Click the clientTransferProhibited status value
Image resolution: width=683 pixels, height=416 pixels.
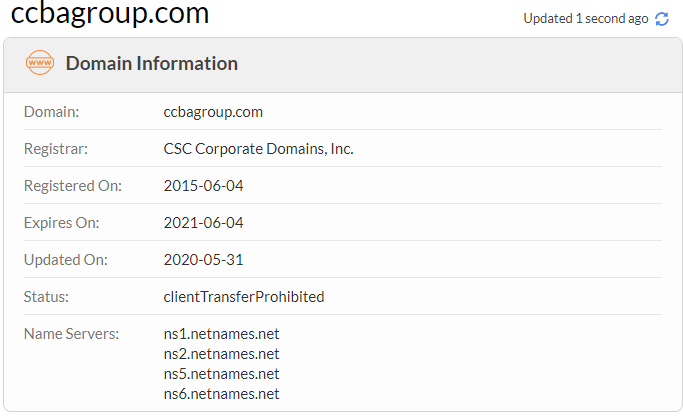(x=244, y=297)
